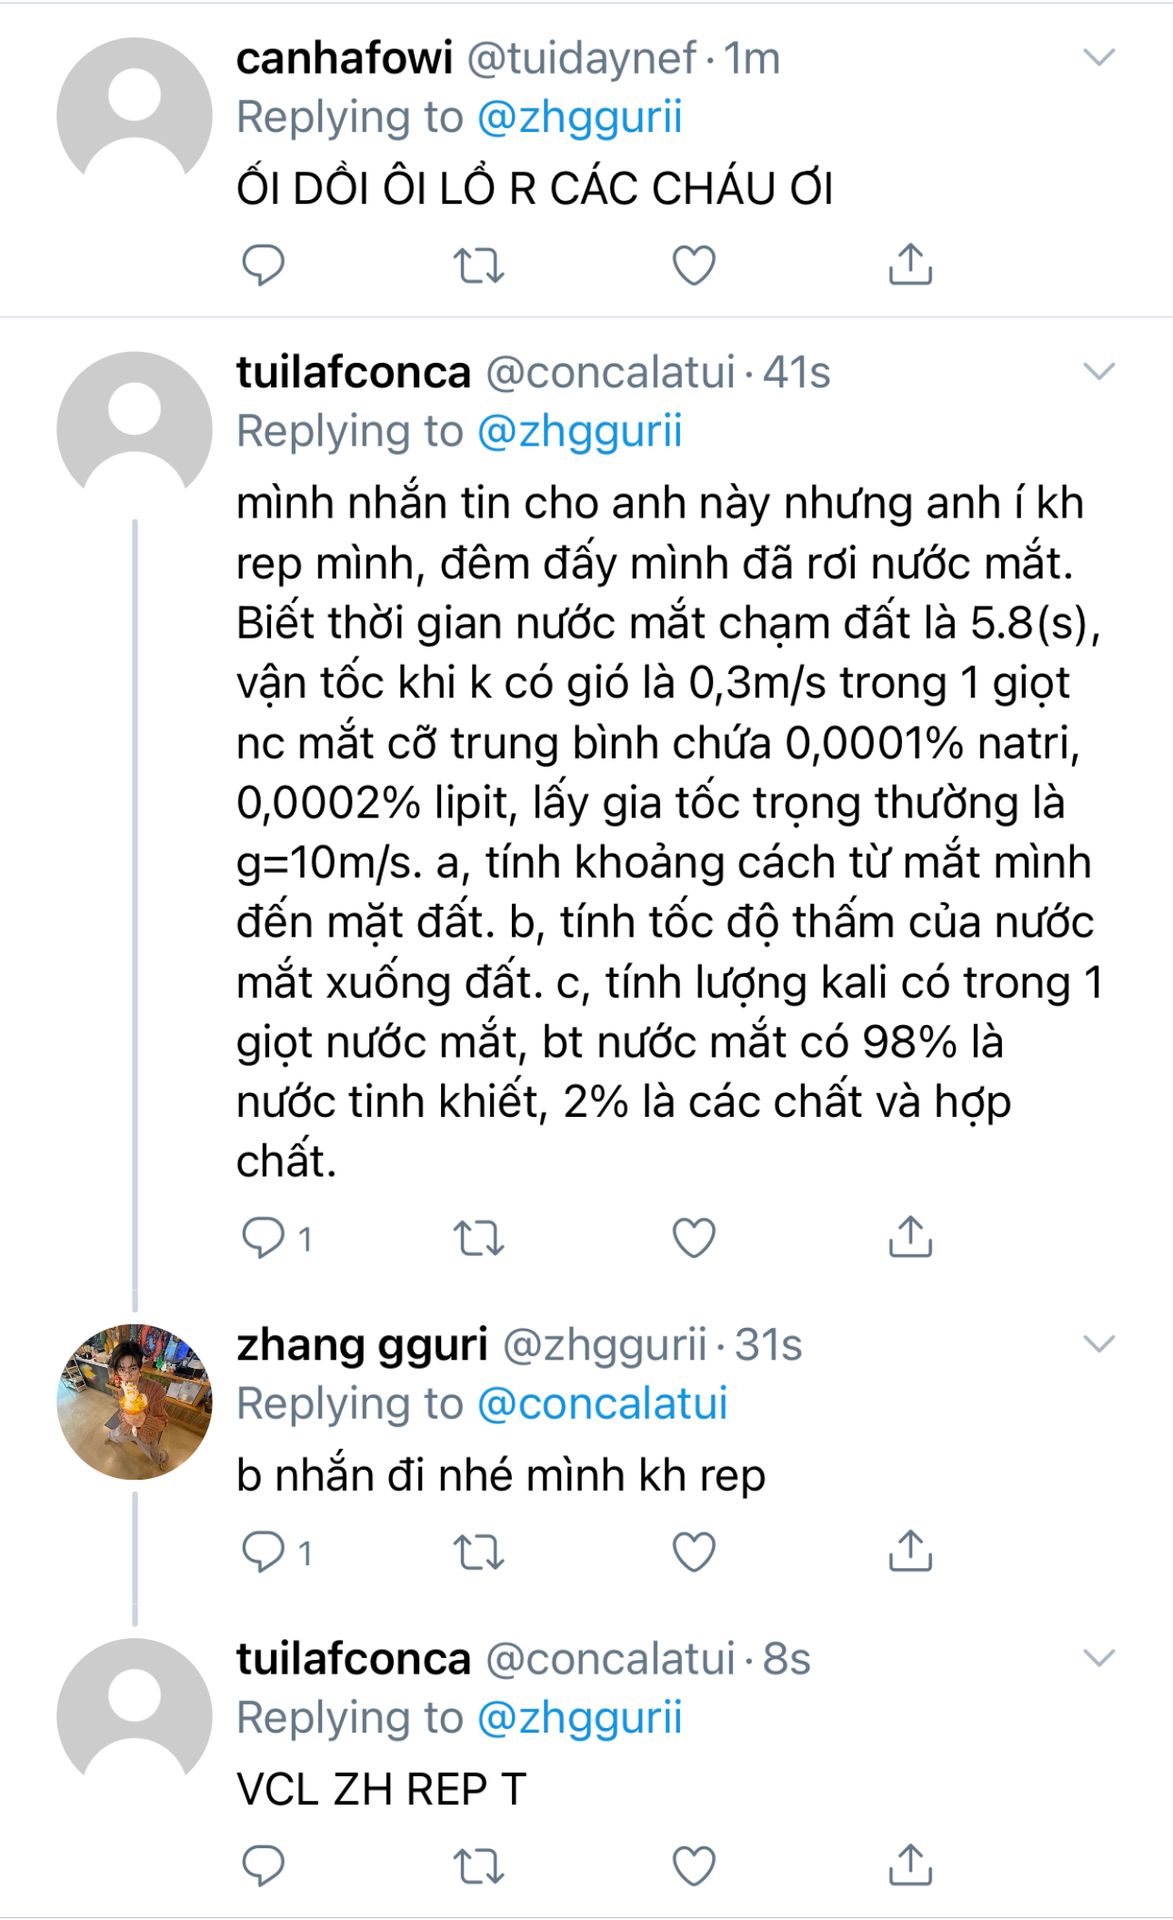Share the long tuilafconca tweet

point(910,1238)
